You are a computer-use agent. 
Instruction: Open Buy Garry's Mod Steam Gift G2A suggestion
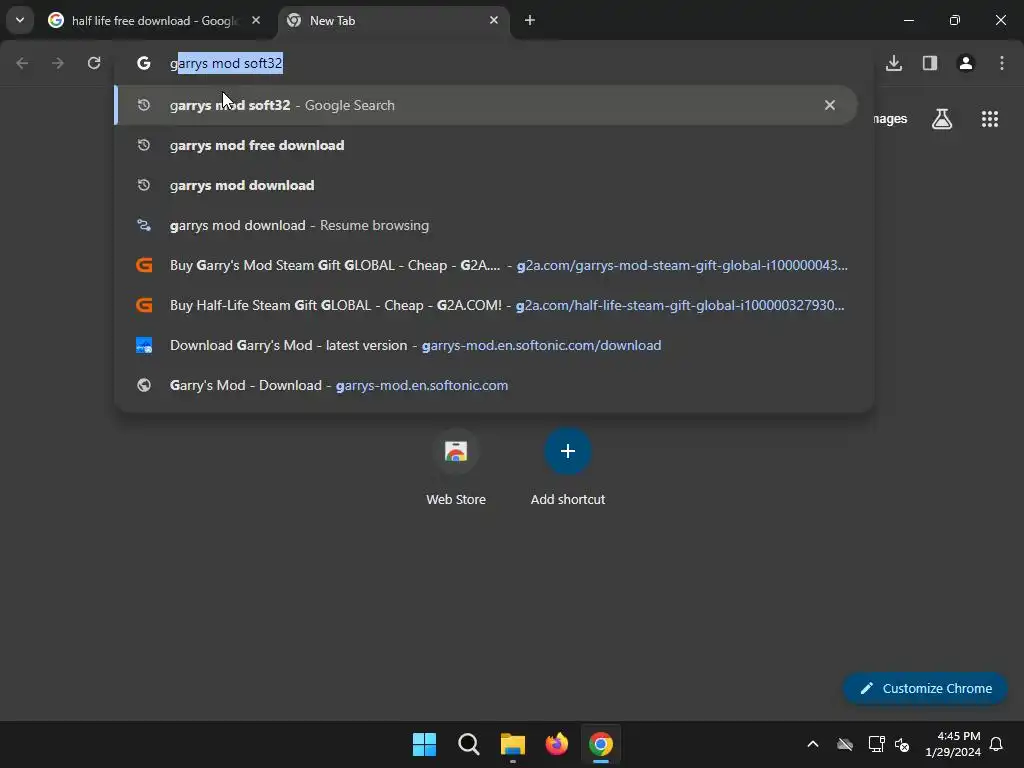click(x=486, y=265)
